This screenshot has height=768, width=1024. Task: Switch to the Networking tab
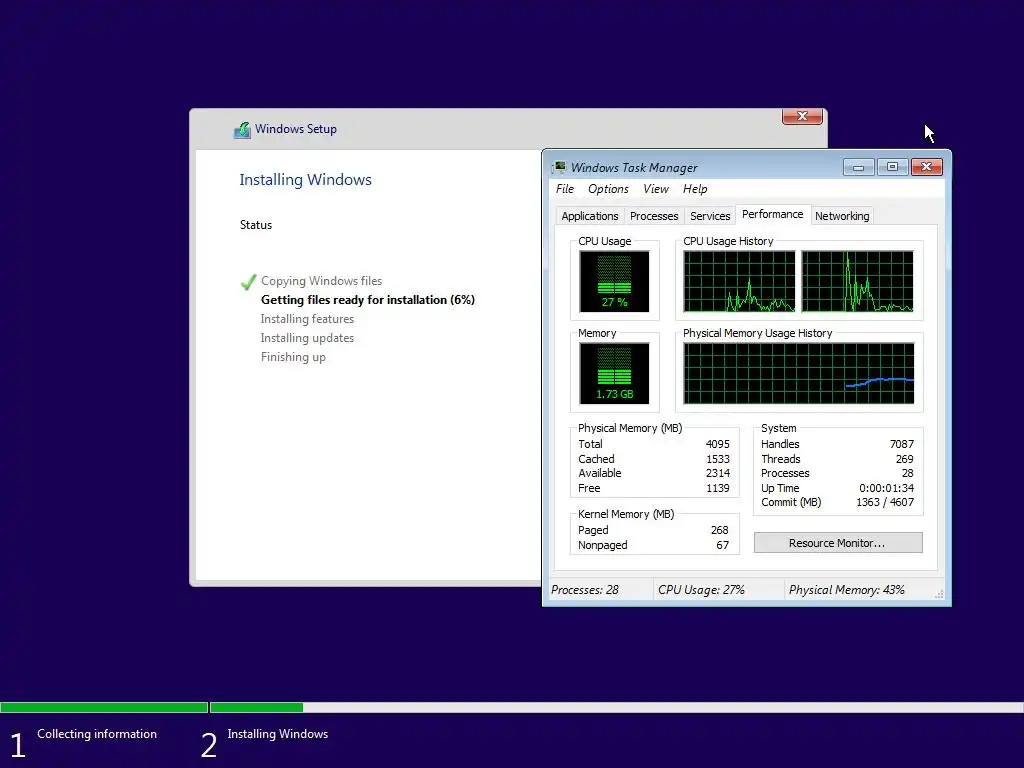point(842,216)
